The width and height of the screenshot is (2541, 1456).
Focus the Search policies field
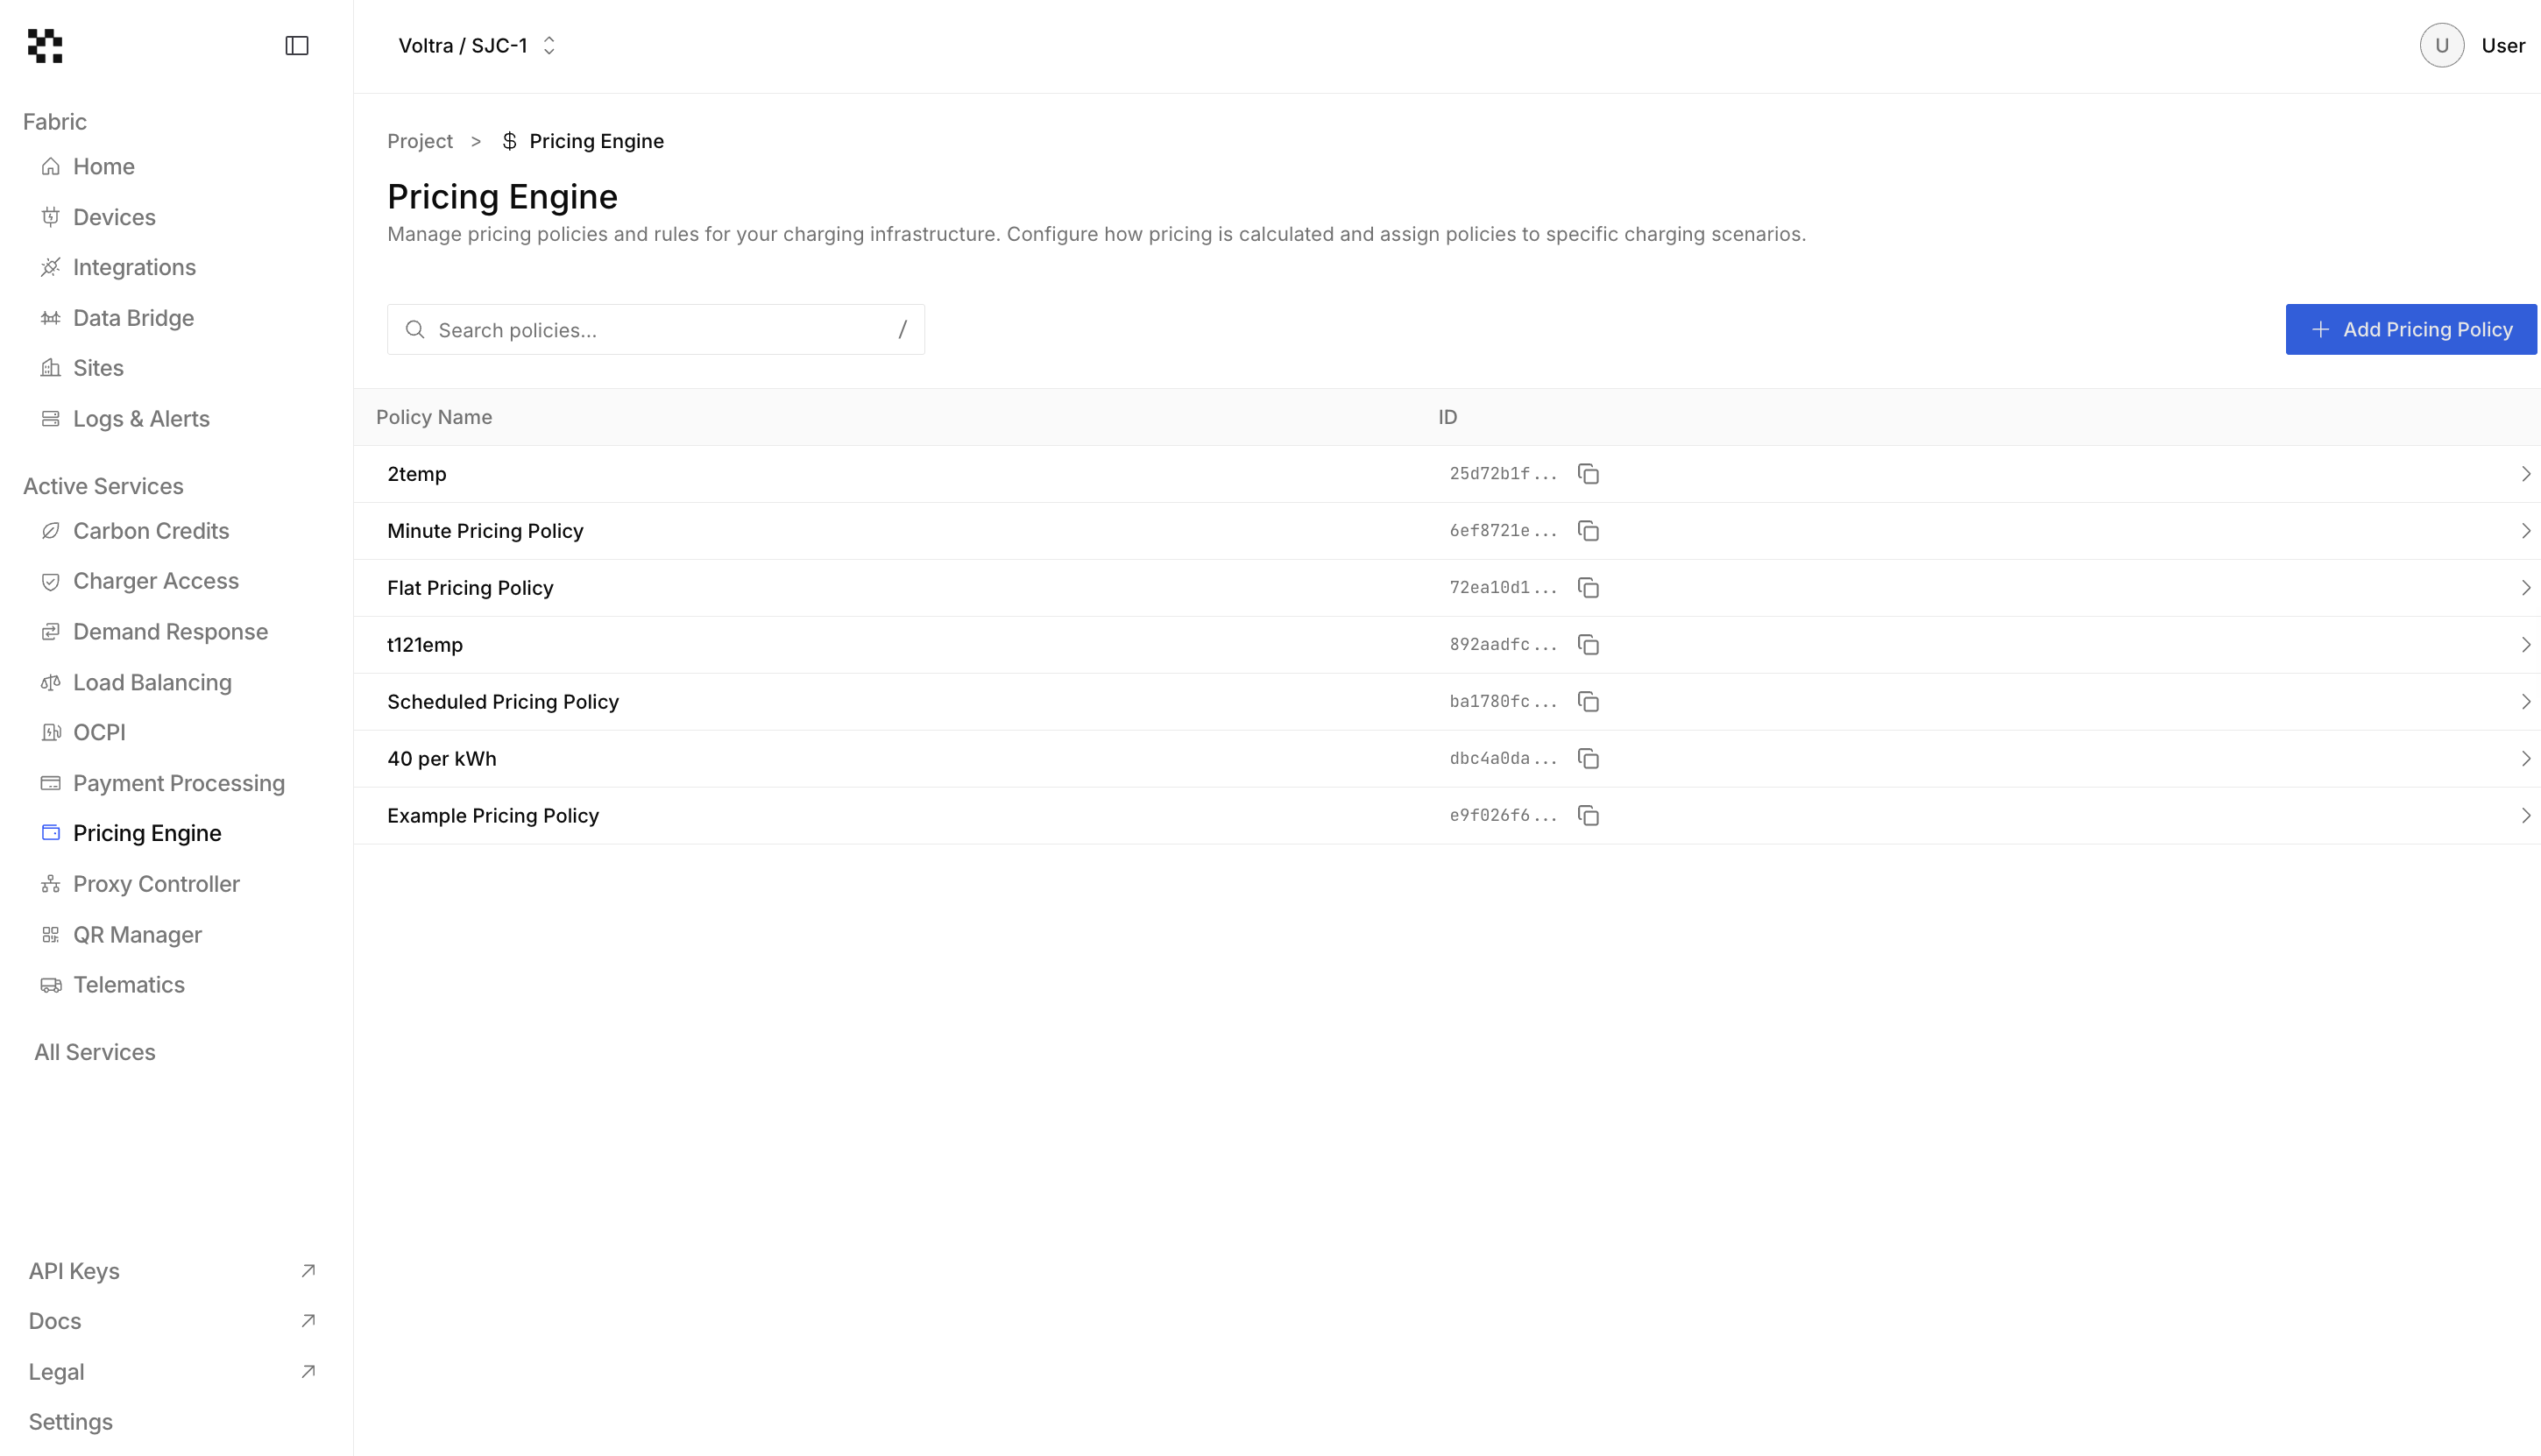[x=656, y=329]
